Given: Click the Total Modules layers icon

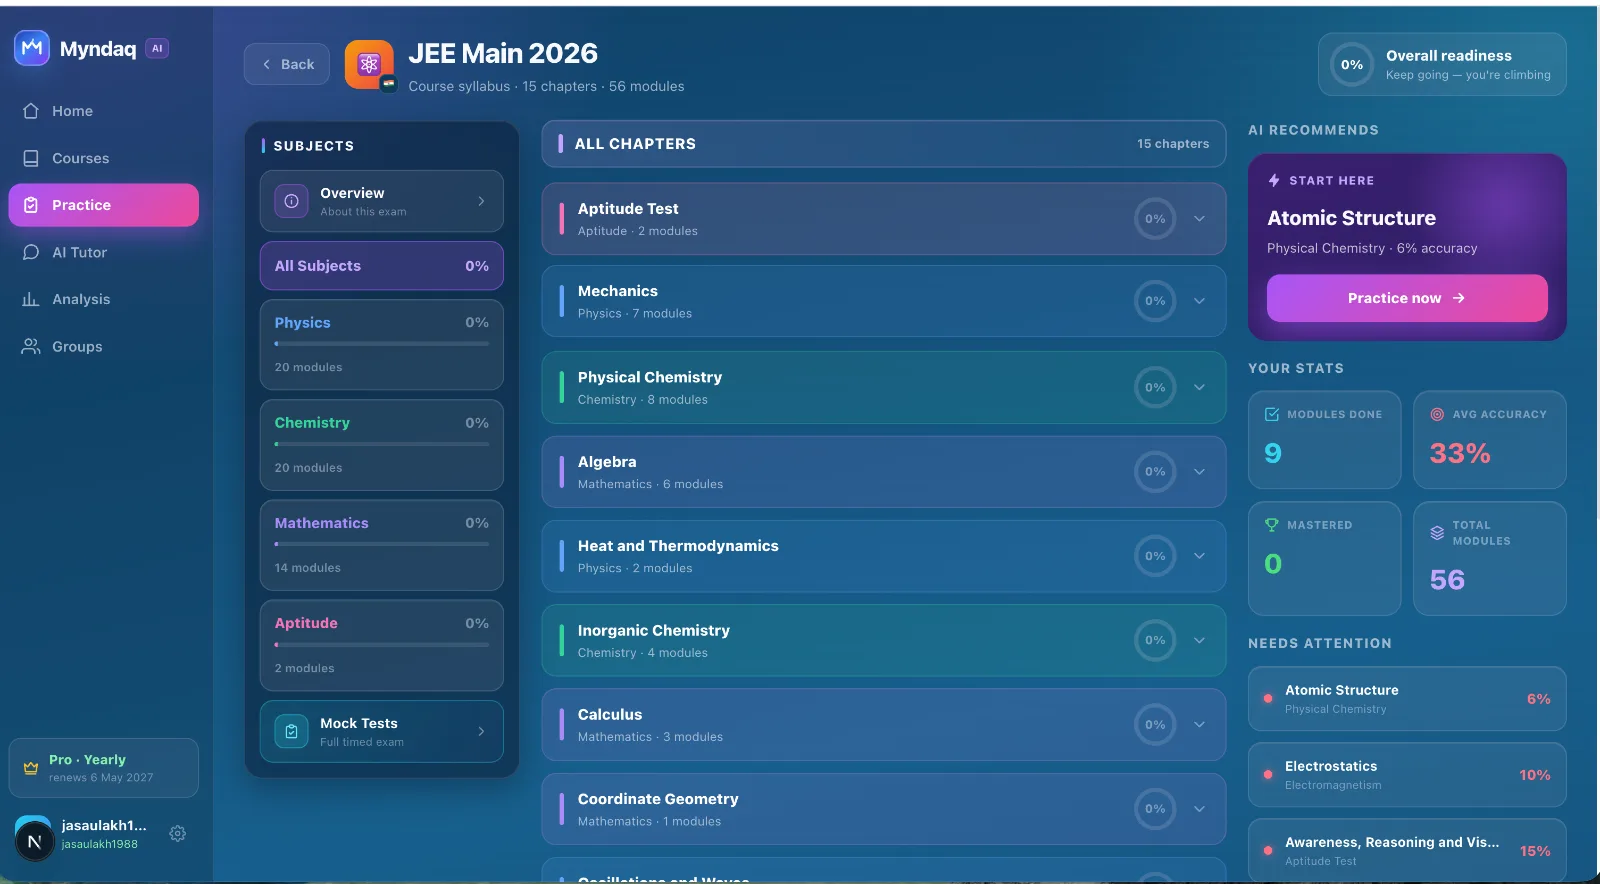Looking at the screenshot, I should pos(1437,533).
